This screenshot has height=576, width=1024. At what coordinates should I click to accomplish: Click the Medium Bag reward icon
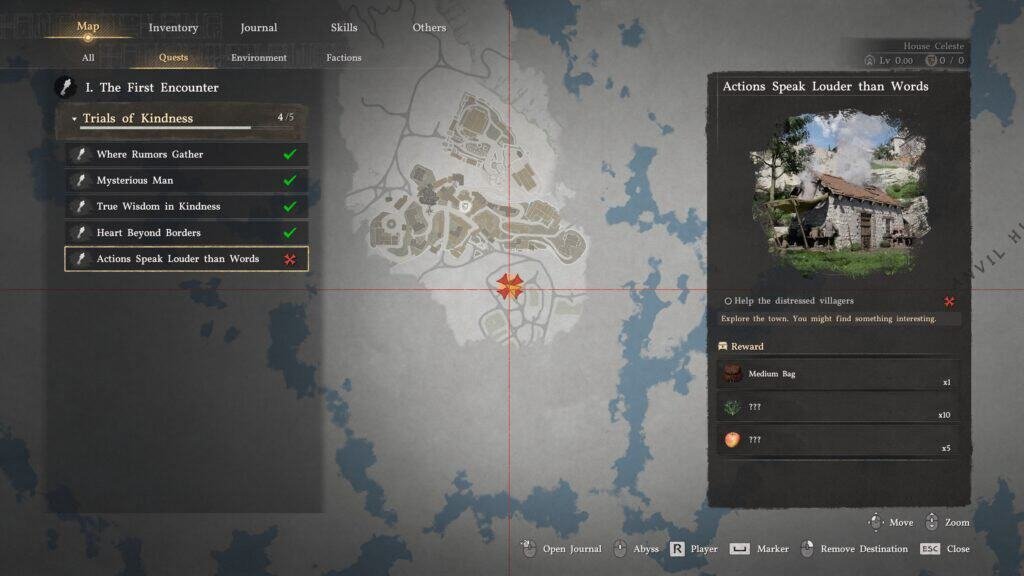(732, 375)
